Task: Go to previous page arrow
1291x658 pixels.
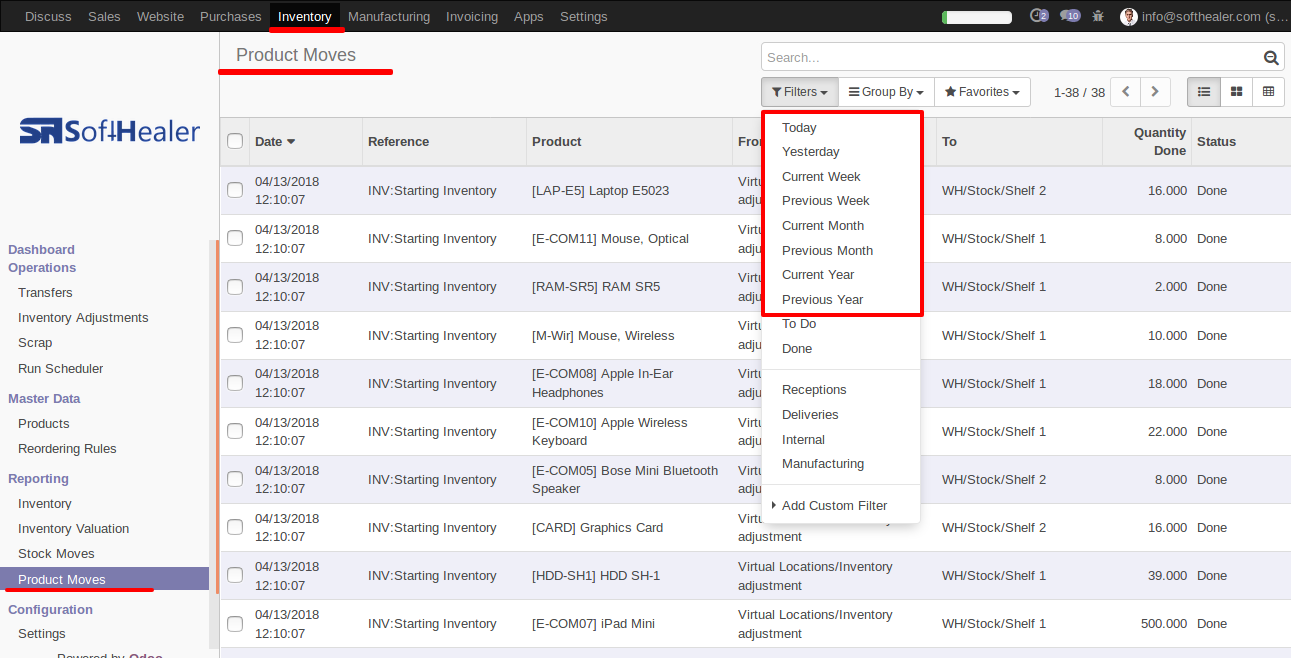Action: [1126, 92]
